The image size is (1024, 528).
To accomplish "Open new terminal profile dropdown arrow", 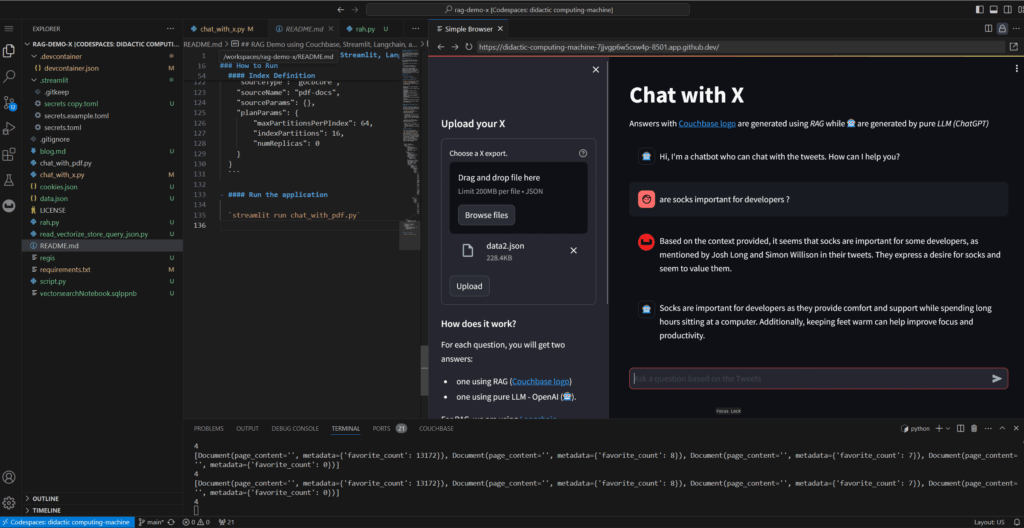I will point(948,429).
